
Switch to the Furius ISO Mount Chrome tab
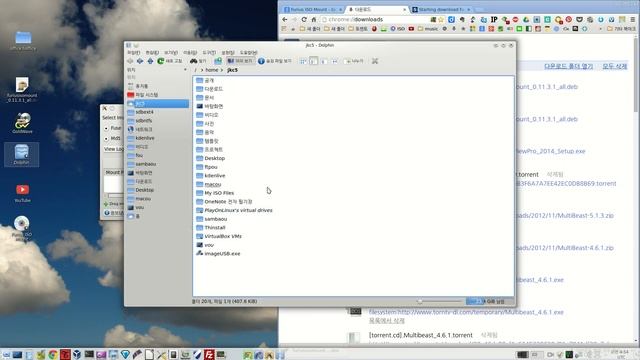click(313, 9)
